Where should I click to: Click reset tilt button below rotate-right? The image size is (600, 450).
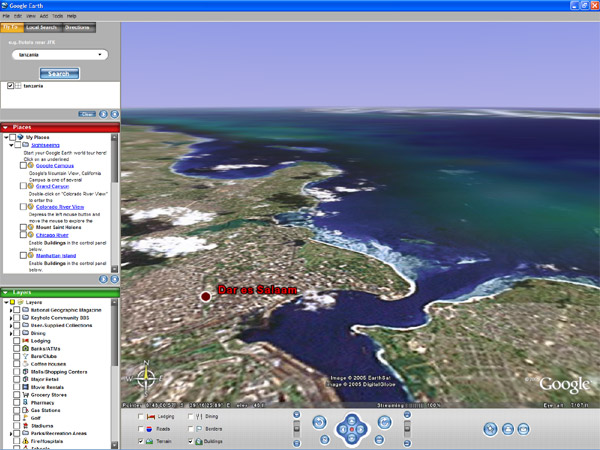click(x=379, y=440)
